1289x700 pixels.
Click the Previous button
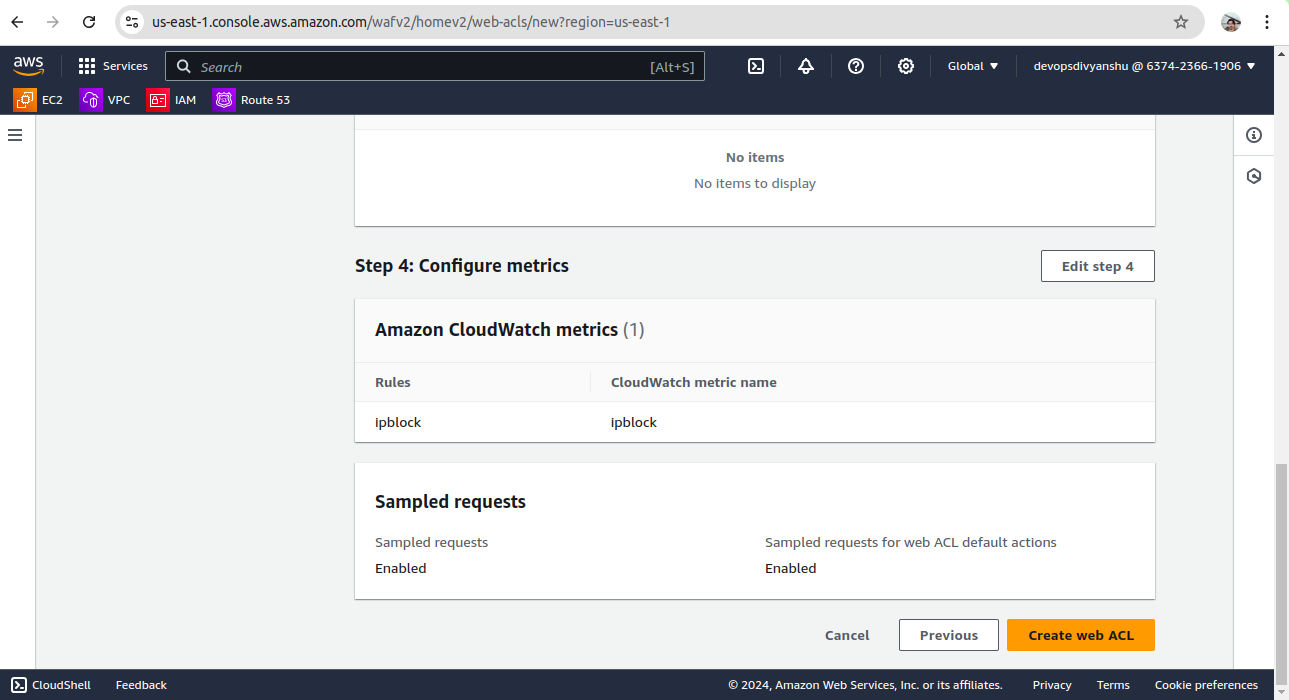pyautogui.click(x=948, y=635)
